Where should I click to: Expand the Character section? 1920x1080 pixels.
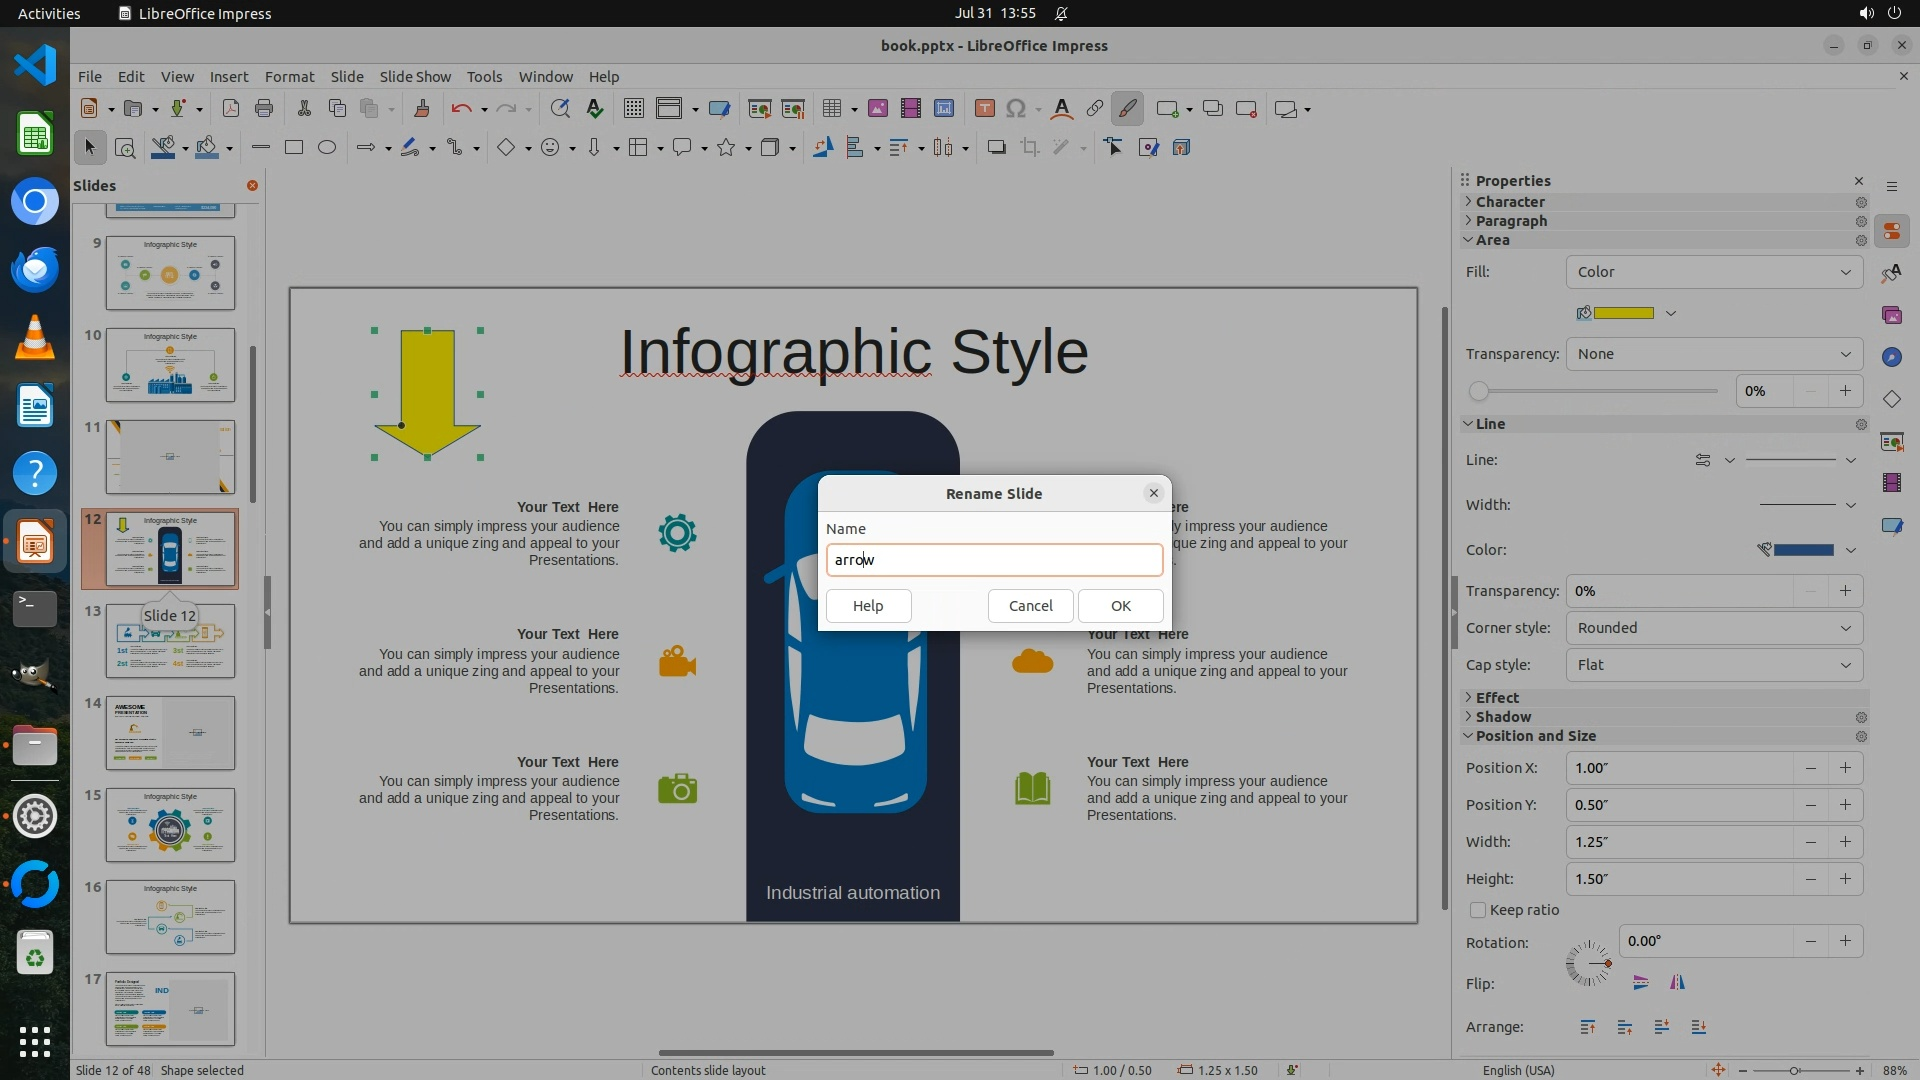click(x=1510, y=202)
